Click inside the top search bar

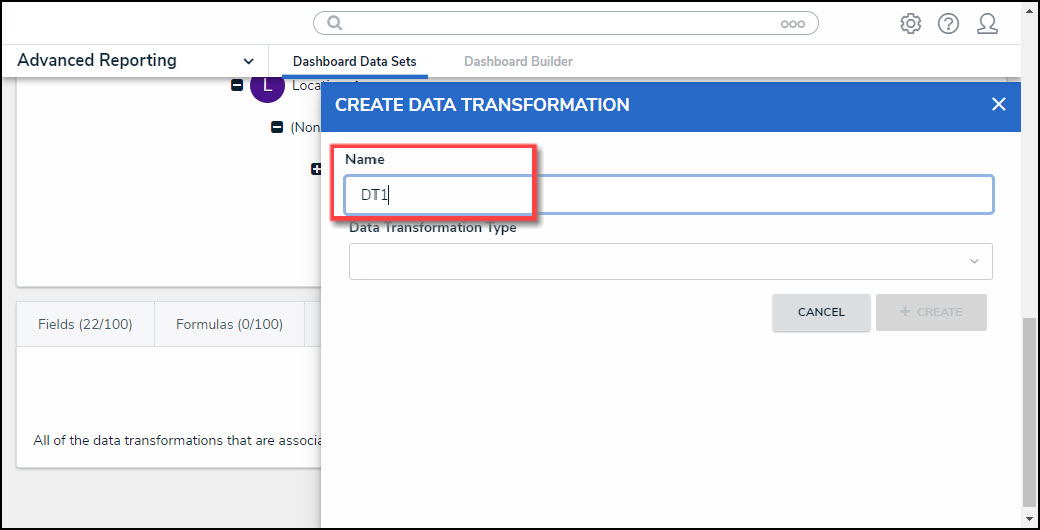click(560, 23)
